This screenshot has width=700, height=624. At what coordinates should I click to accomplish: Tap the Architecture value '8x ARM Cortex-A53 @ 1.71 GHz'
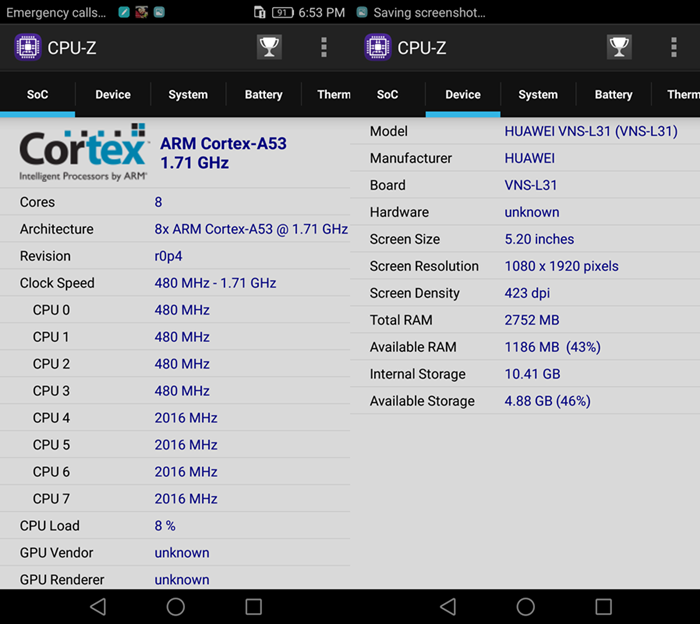click(251, 229)
